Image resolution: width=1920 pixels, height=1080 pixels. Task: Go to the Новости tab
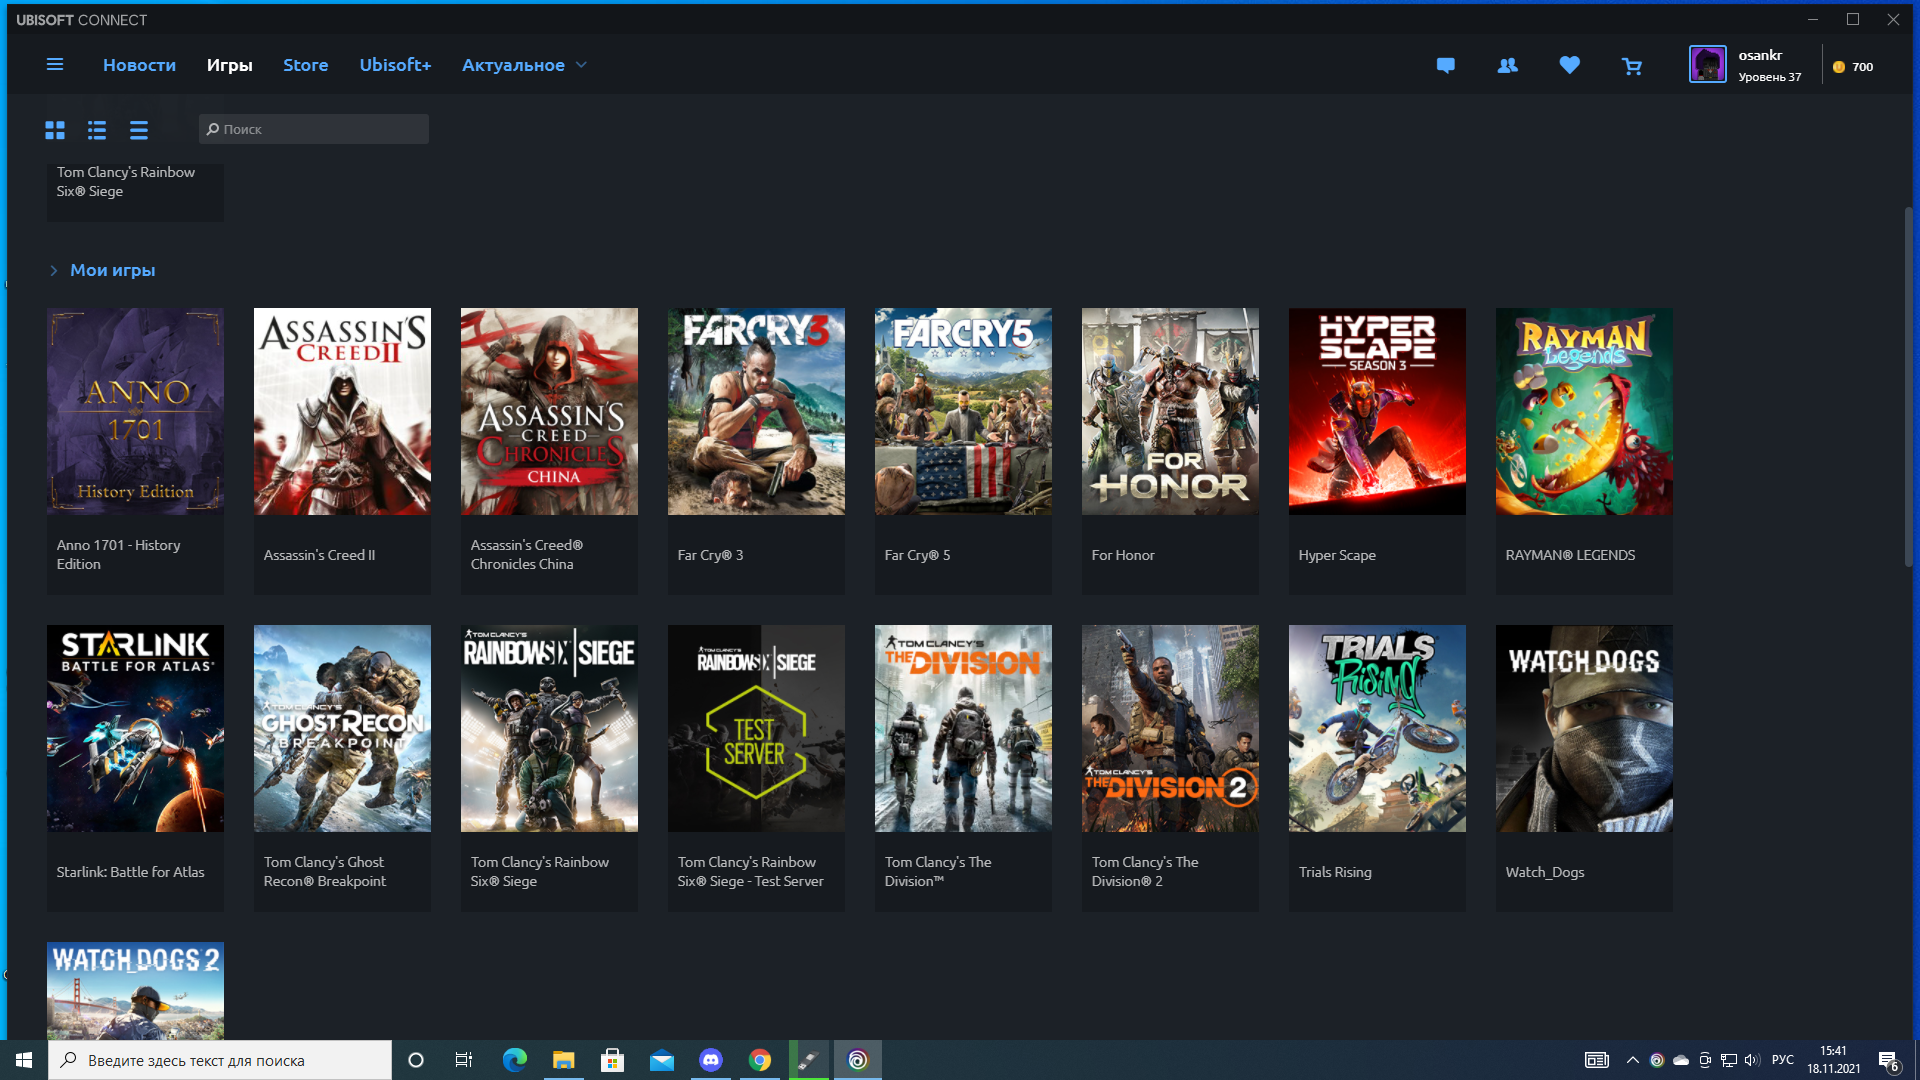(139, 65)
